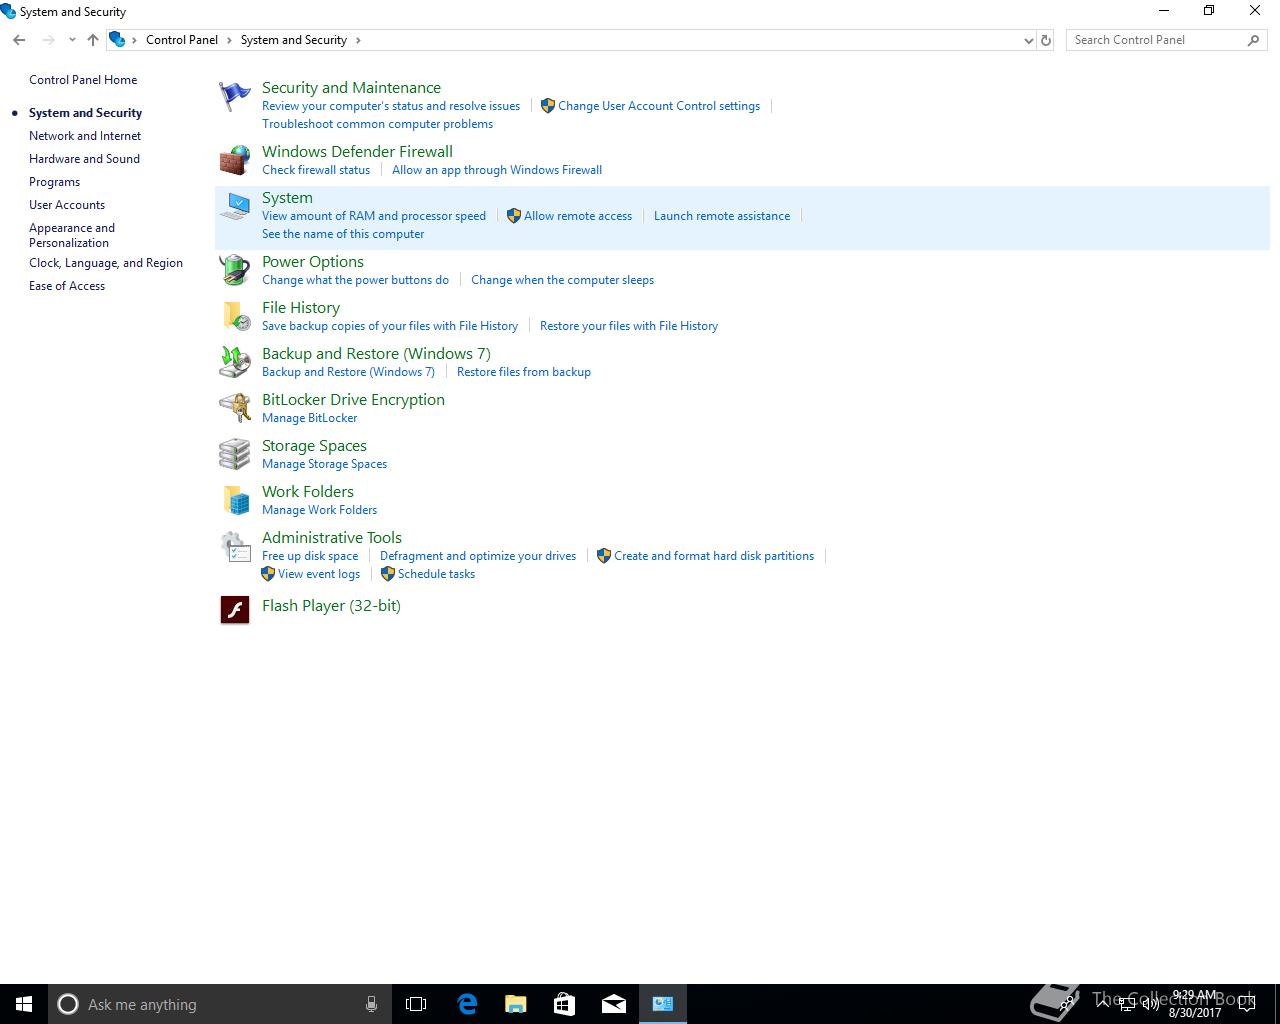Open Microsoft Edge from the taskbar
This screenshot has height=1024, width=1280.
click(x=467, y=1004)
